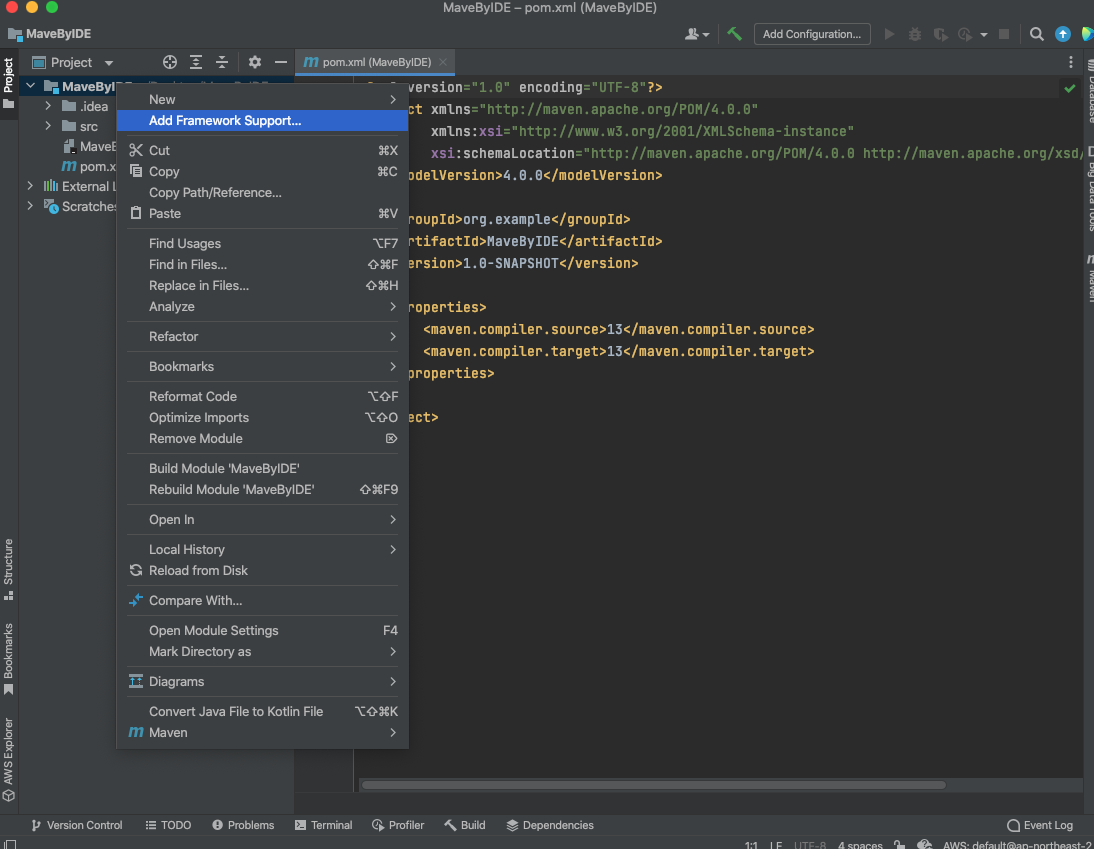Image resolution: width=1094 pixels, height=849 pixels.
Task: Select Remove Module
Action: click(x=262, y=439)
